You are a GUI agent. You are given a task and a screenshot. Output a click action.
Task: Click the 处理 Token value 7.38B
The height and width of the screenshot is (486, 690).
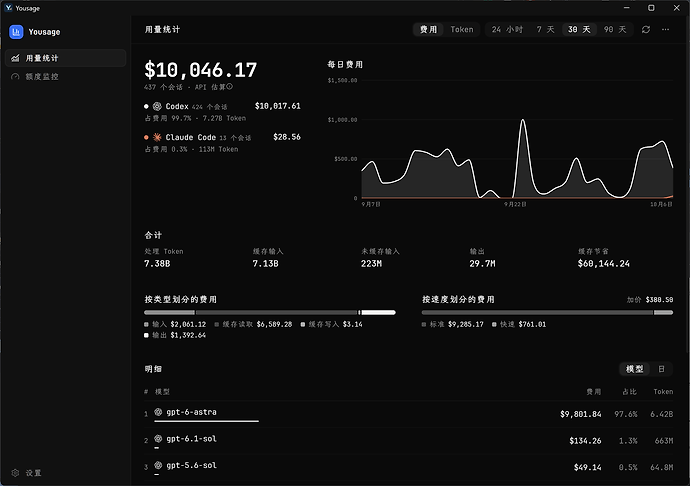[x=157, y=264]
